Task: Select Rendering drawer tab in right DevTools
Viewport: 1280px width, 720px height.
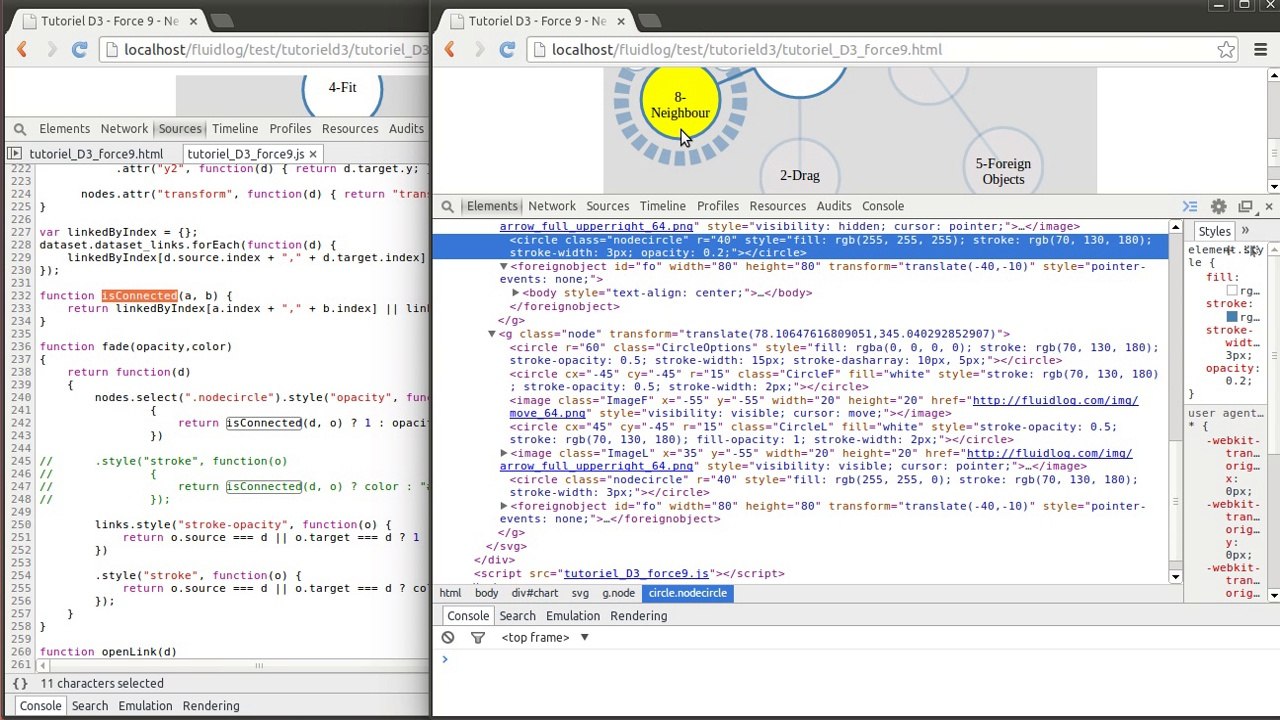Action: [x=638, y=616]
